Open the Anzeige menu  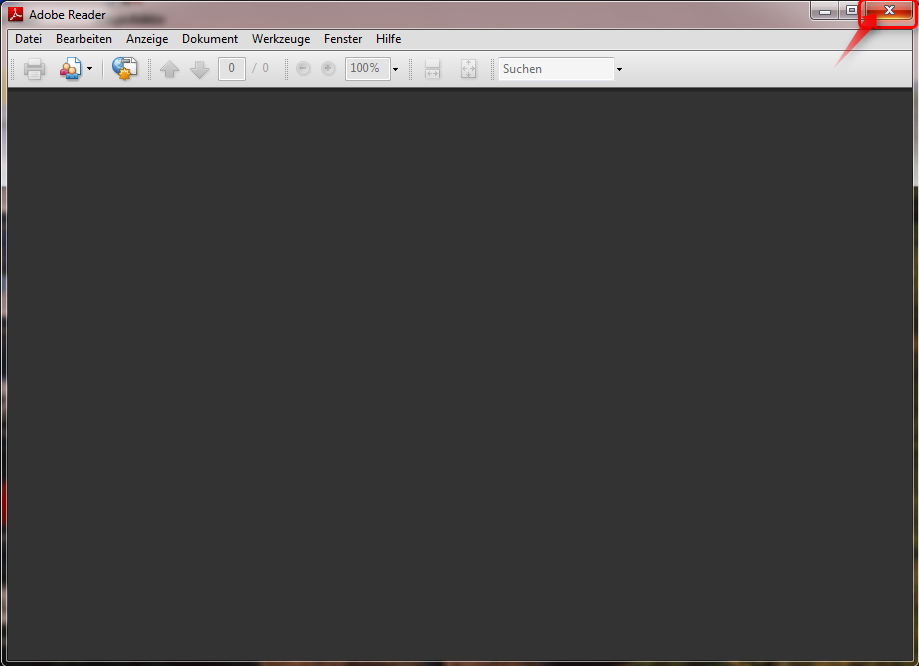(x=146, y=38)
